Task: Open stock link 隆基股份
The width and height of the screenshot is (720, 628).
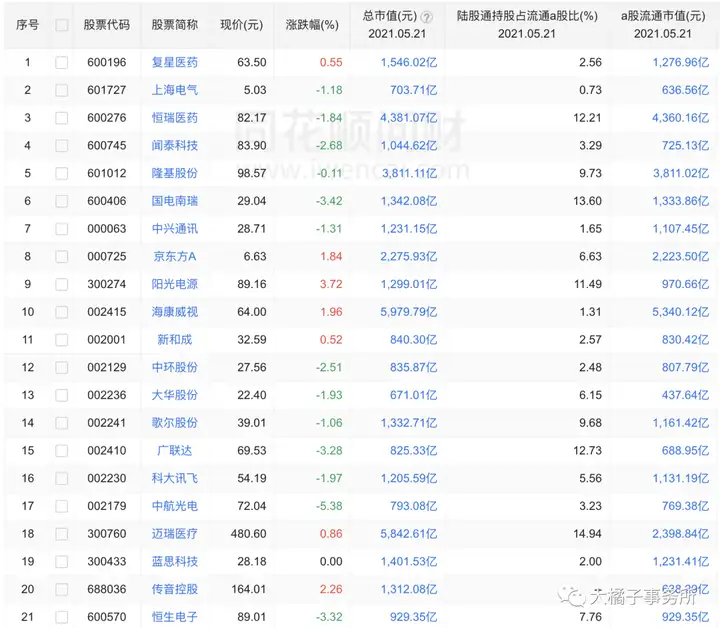Action: pyautogui.click(x=174, y=173)
